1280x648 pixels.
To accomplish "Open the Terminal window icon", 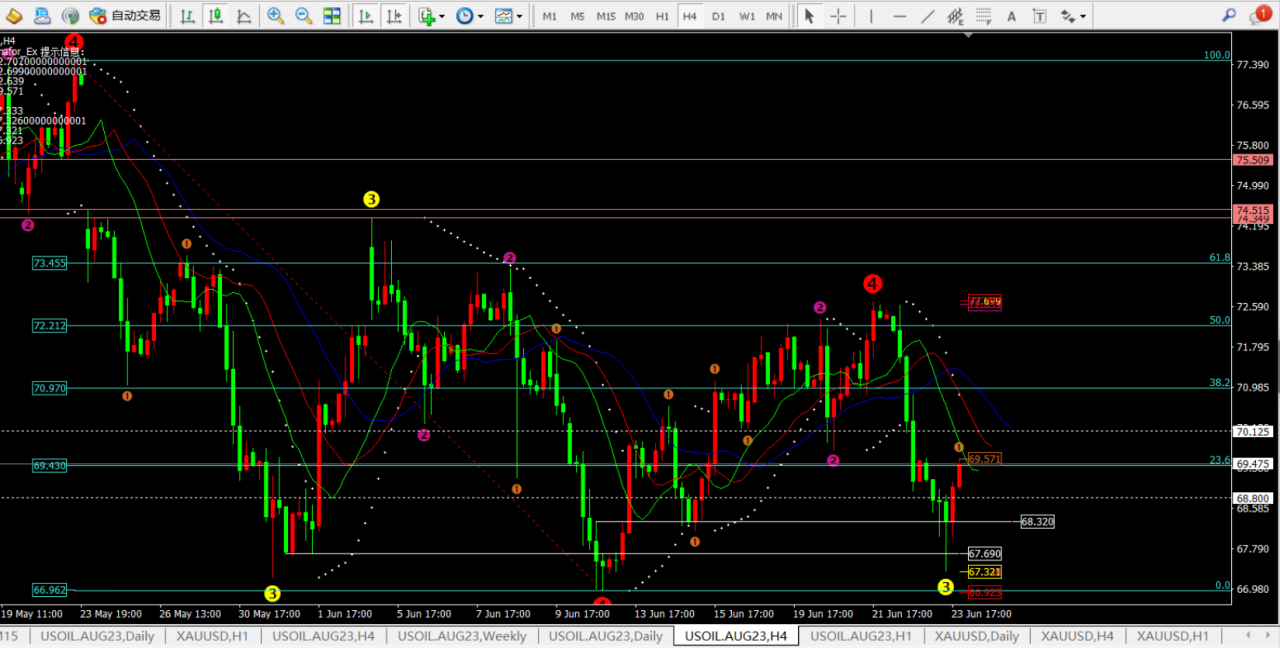I will click(x=42, y=16).
